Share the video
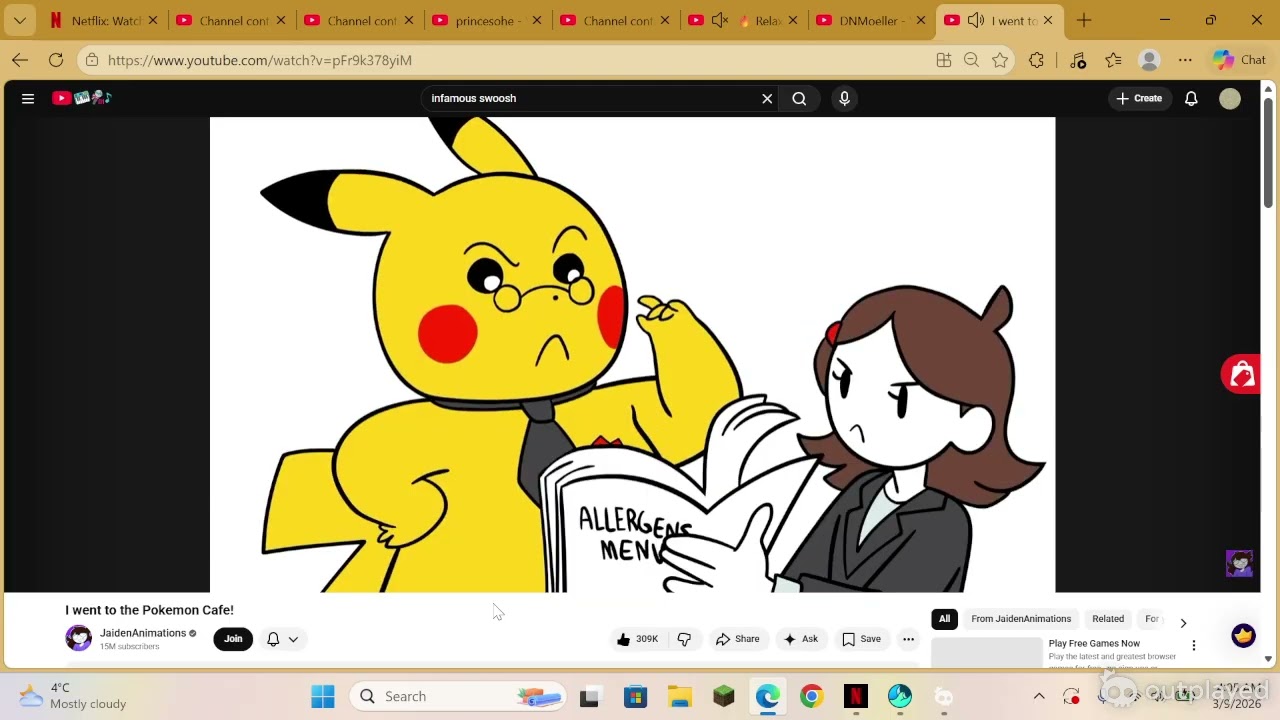Screen dimensions: 1280x720 click(737, 639)
